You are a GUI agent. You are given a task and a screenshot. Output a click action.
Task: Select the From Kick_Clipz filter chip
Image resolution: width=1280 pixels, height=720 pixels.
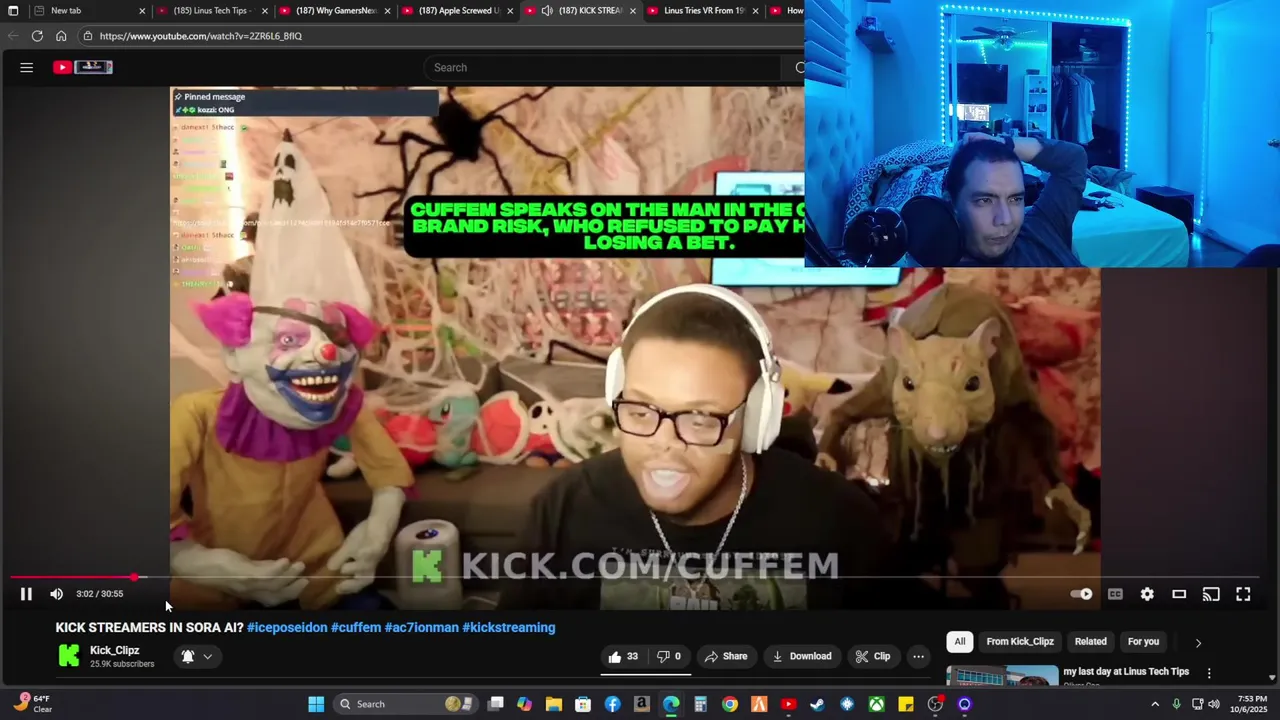pyautogui.click(x=1020, y=641)
